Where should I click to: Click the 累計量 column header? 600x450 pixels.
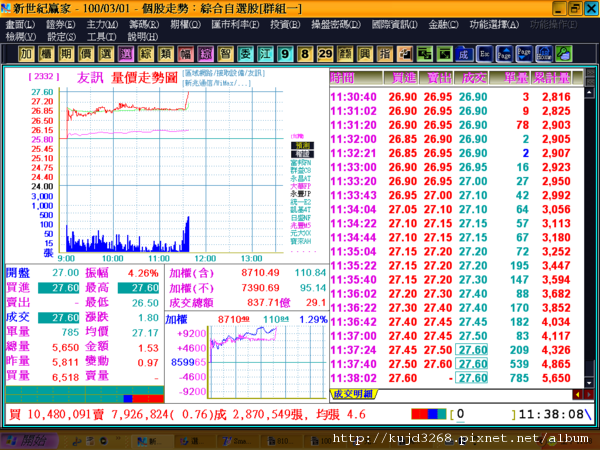(x=552, y=78)
